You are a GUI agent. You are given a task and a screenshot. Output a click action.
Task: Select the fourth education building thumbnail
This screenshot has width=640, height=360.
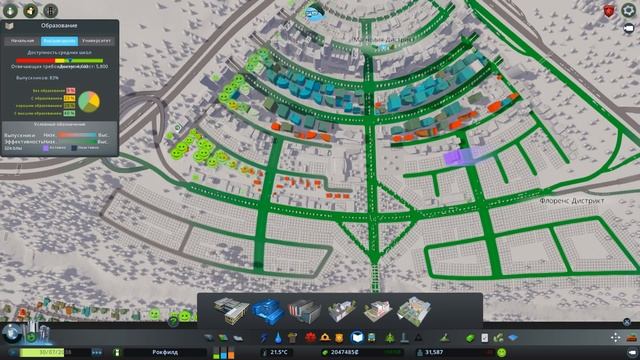pyautogui.click(x=342, y=311)
